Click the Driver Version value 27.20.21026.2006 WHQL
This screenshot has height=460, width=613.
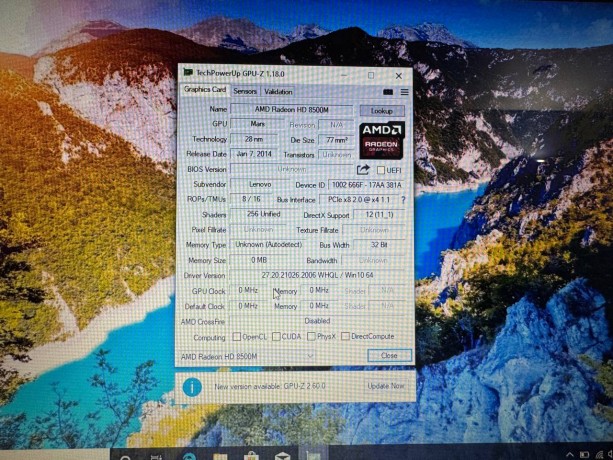(317, 275)
